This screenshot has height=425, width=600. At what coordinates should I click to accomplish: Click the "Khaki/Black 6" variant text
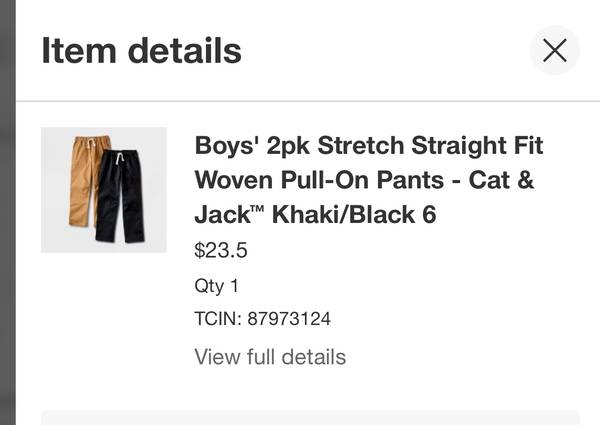point(354,214)
